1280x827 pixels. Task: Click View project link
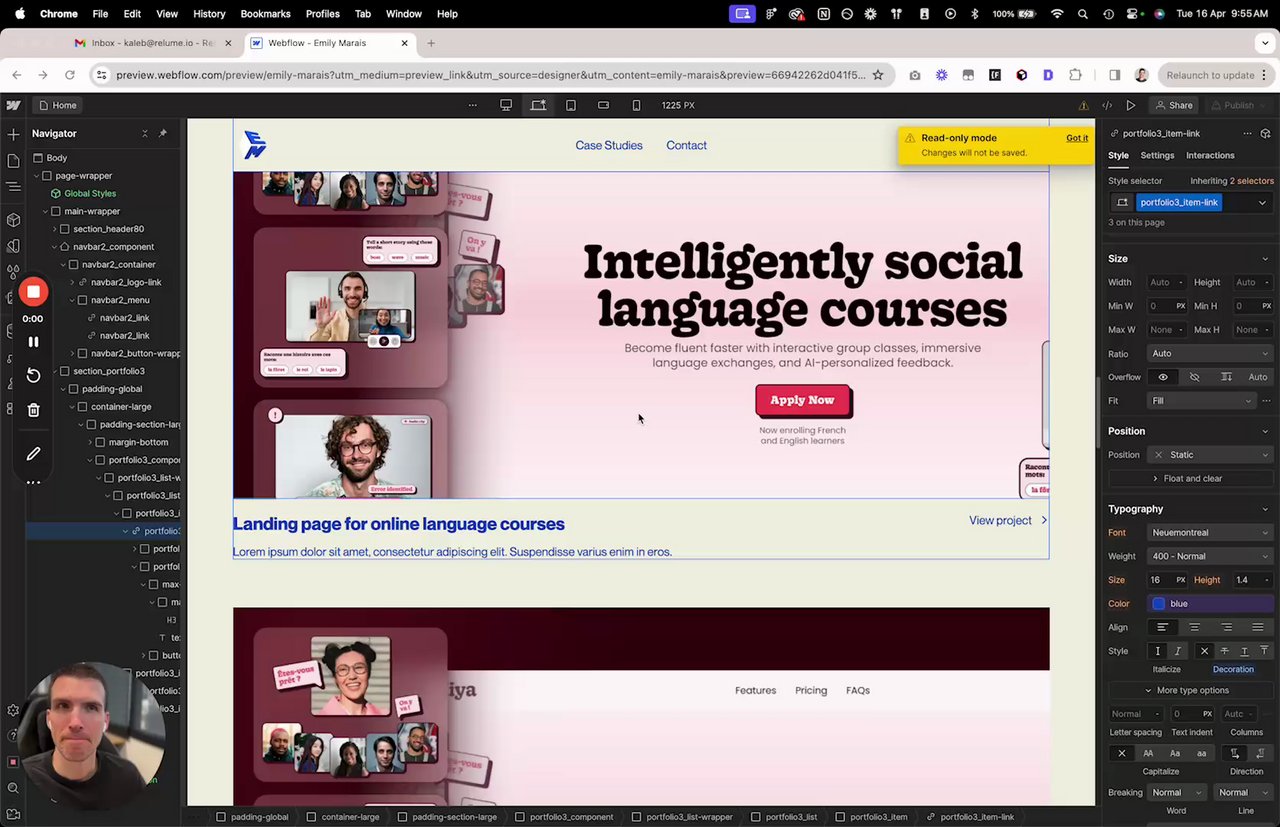tap(1008, 520)
